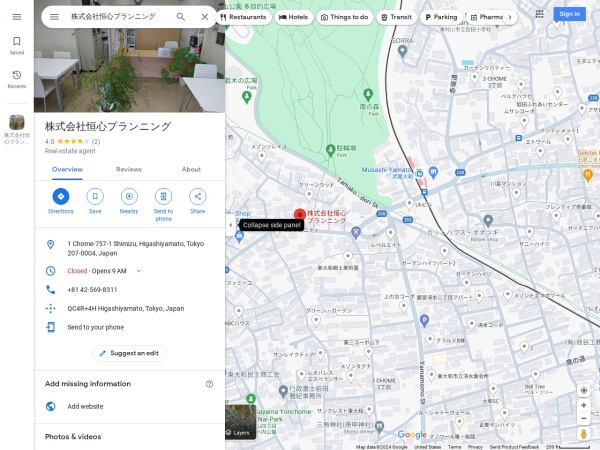
Task: Click the Closed · Opens 9 AM text
Action: 97,271
